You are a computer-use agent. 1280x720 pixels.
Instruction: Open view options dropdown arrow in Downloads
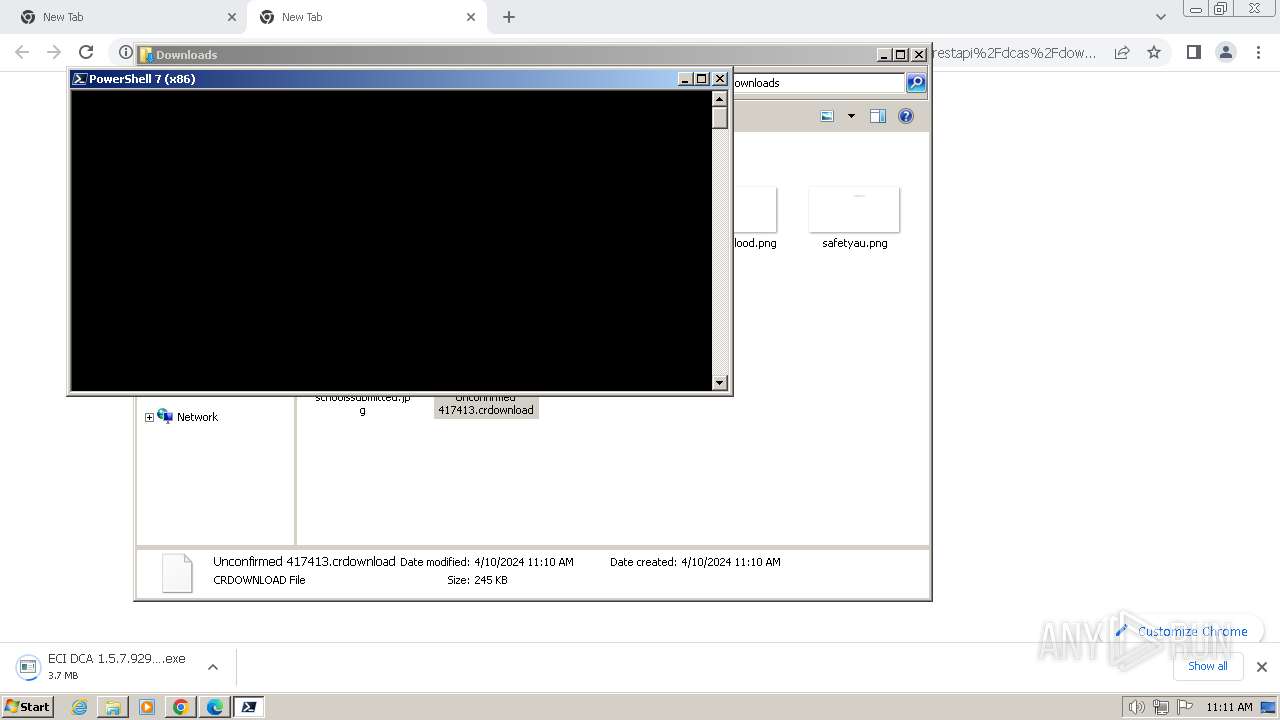pyautogui.click(x=851, y=116)
